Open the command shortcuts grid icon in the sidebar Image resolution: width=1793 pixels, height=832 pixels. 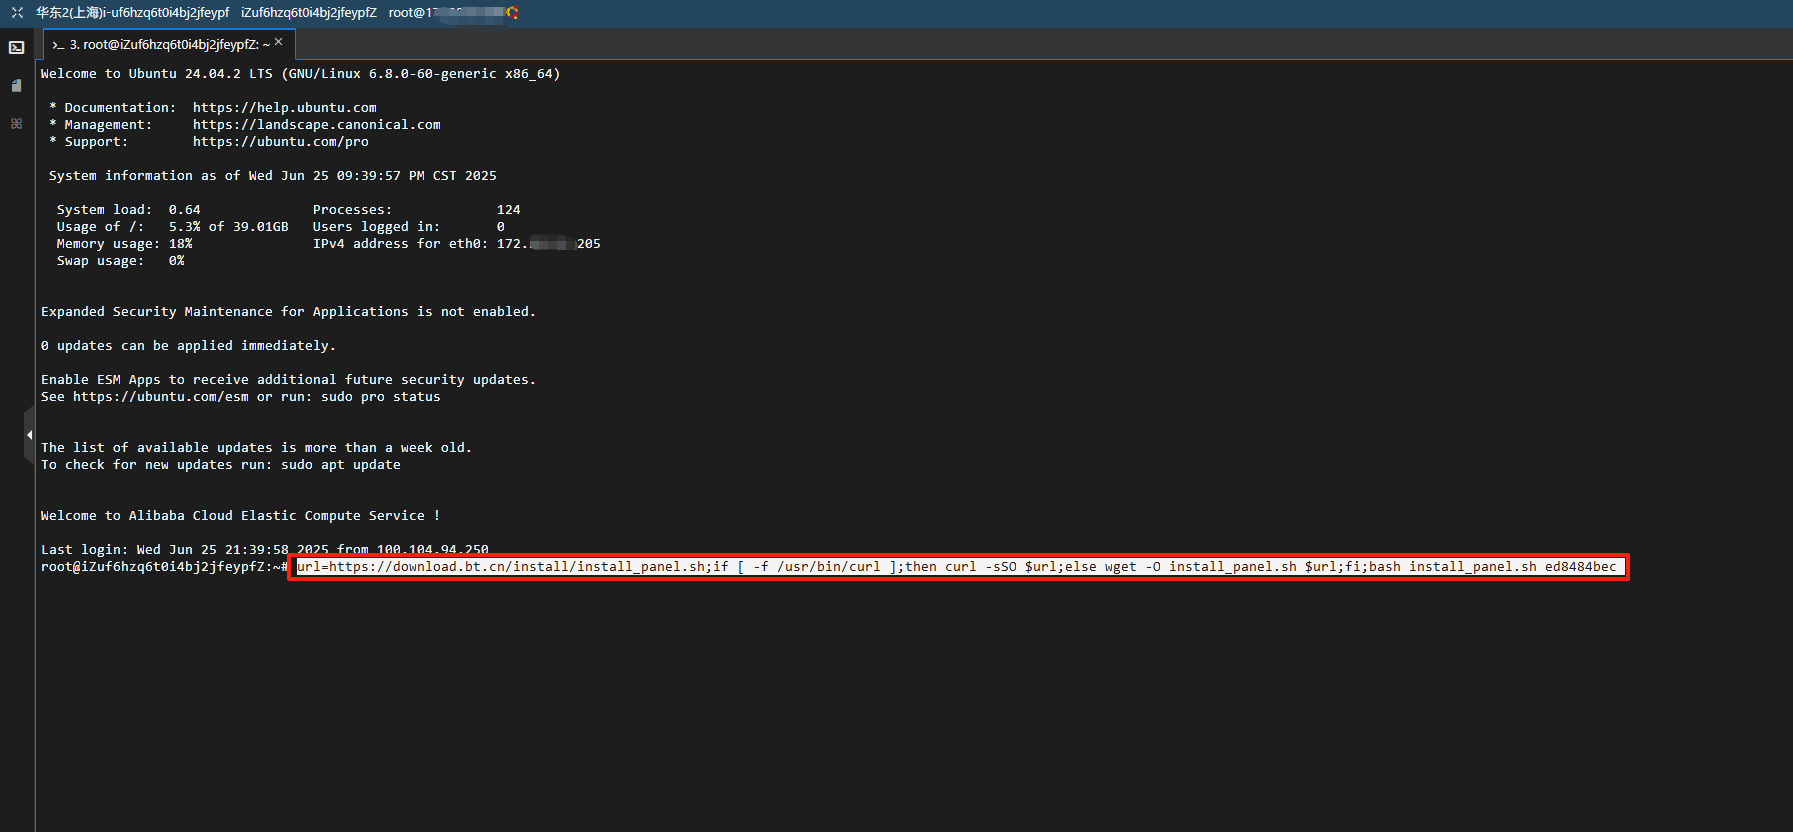coord(17,123)
